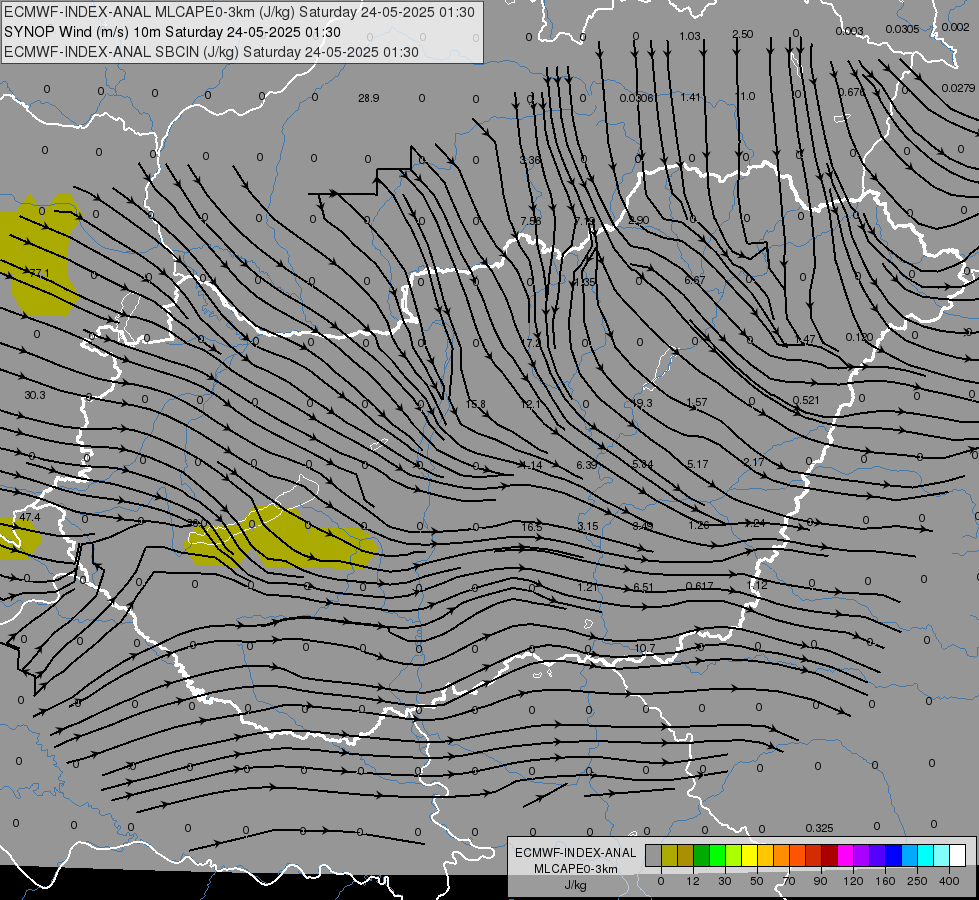Image resolution: width=979 pixels, height=900 pixels.
Task: Click the 77.1 value on the map
Action: (39, 273)
